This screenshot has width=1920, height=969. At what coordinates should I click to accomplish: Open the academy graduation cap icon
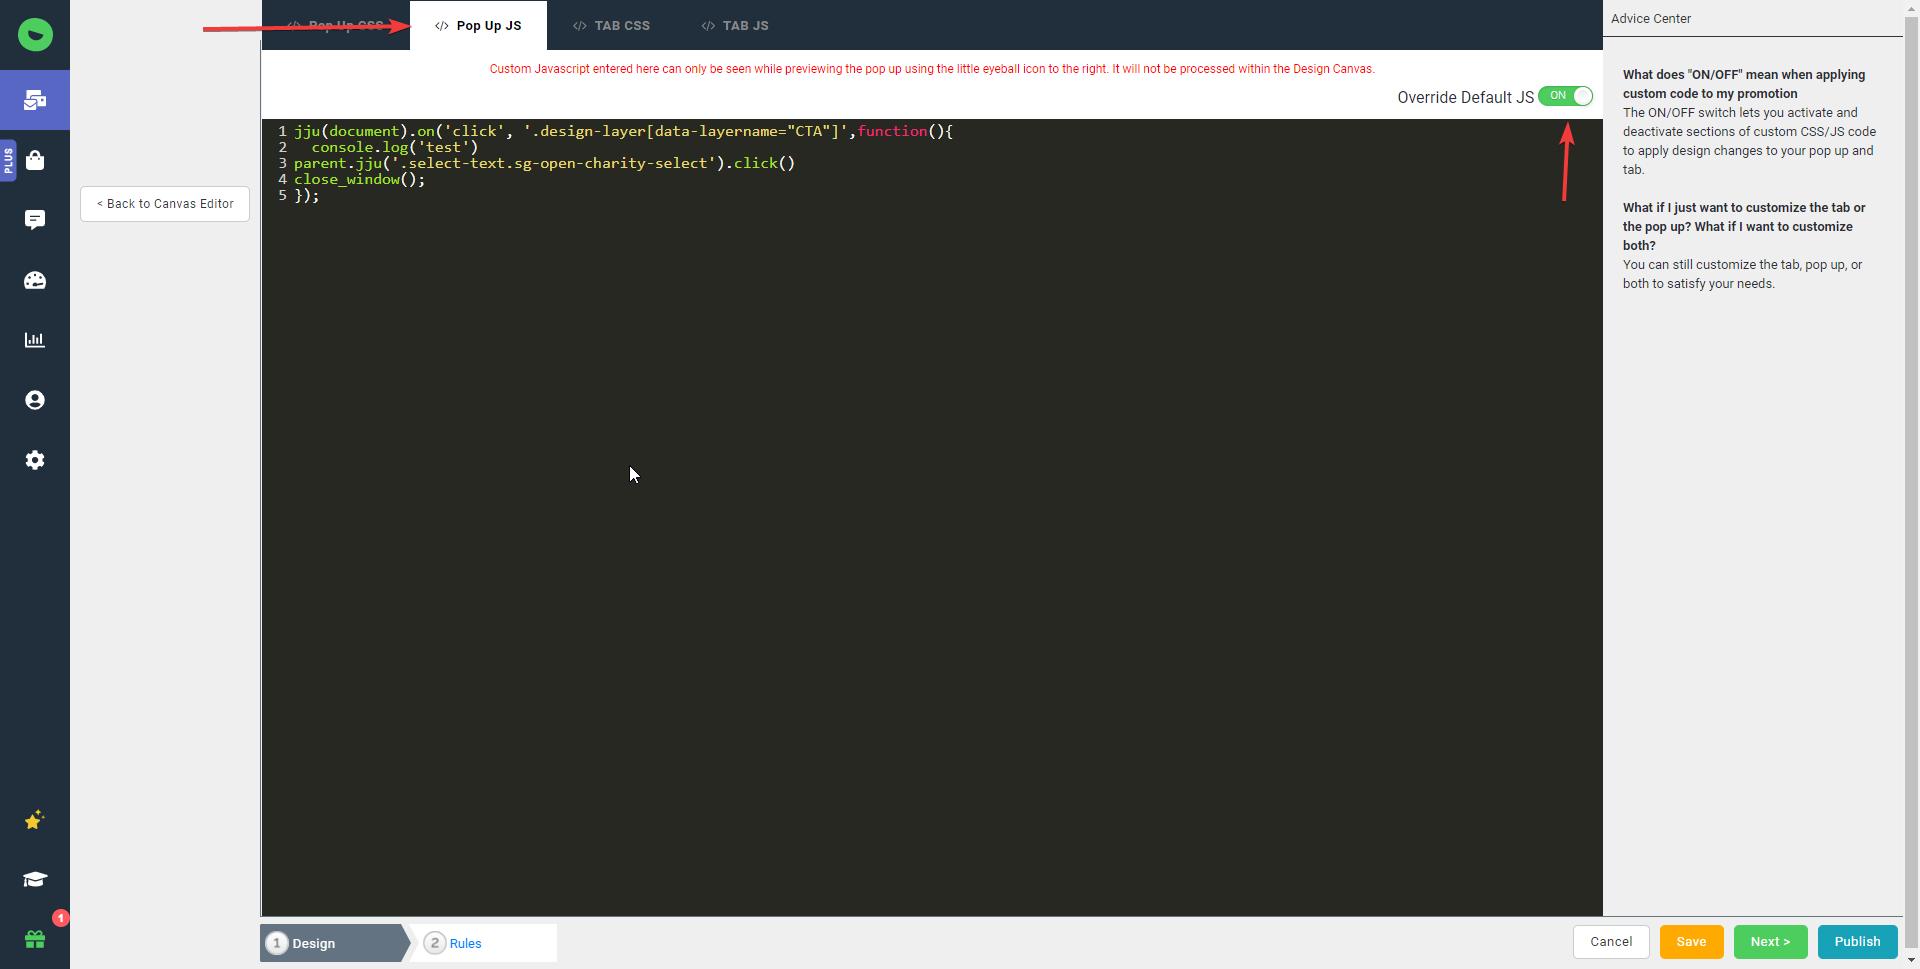click(x=35, y=879)
